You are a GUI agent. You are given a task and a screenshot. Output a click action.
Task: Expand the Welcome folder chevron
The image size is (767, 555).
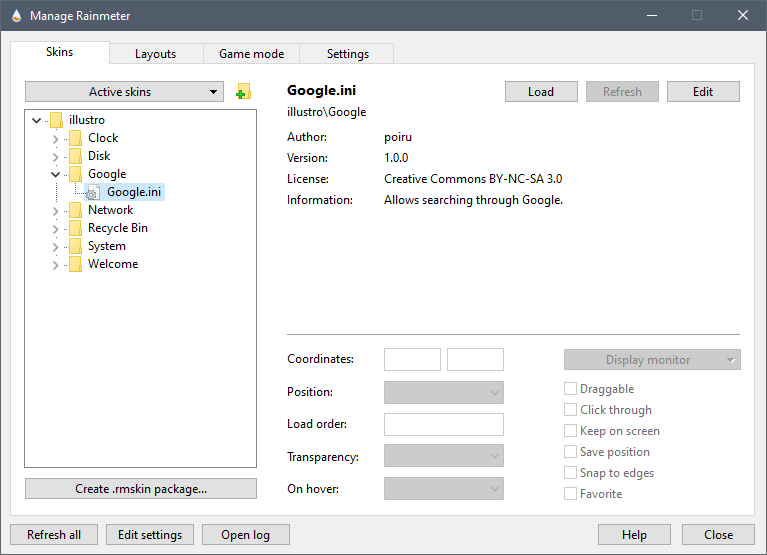(55, 265)
